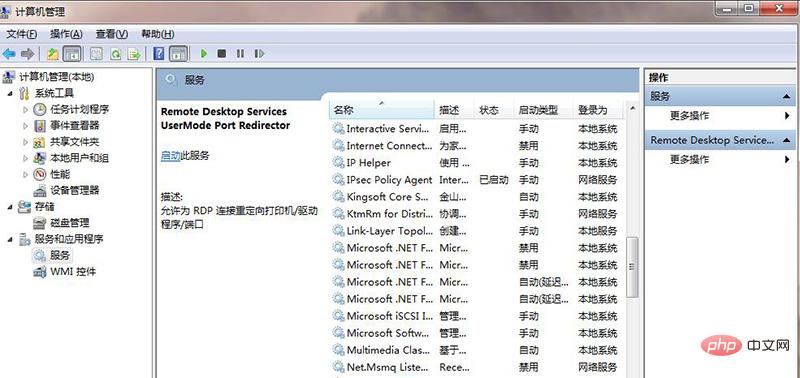Collapse the 服务和应用程序 tree node
The image size is (800, 378).
tap(11, 239)
